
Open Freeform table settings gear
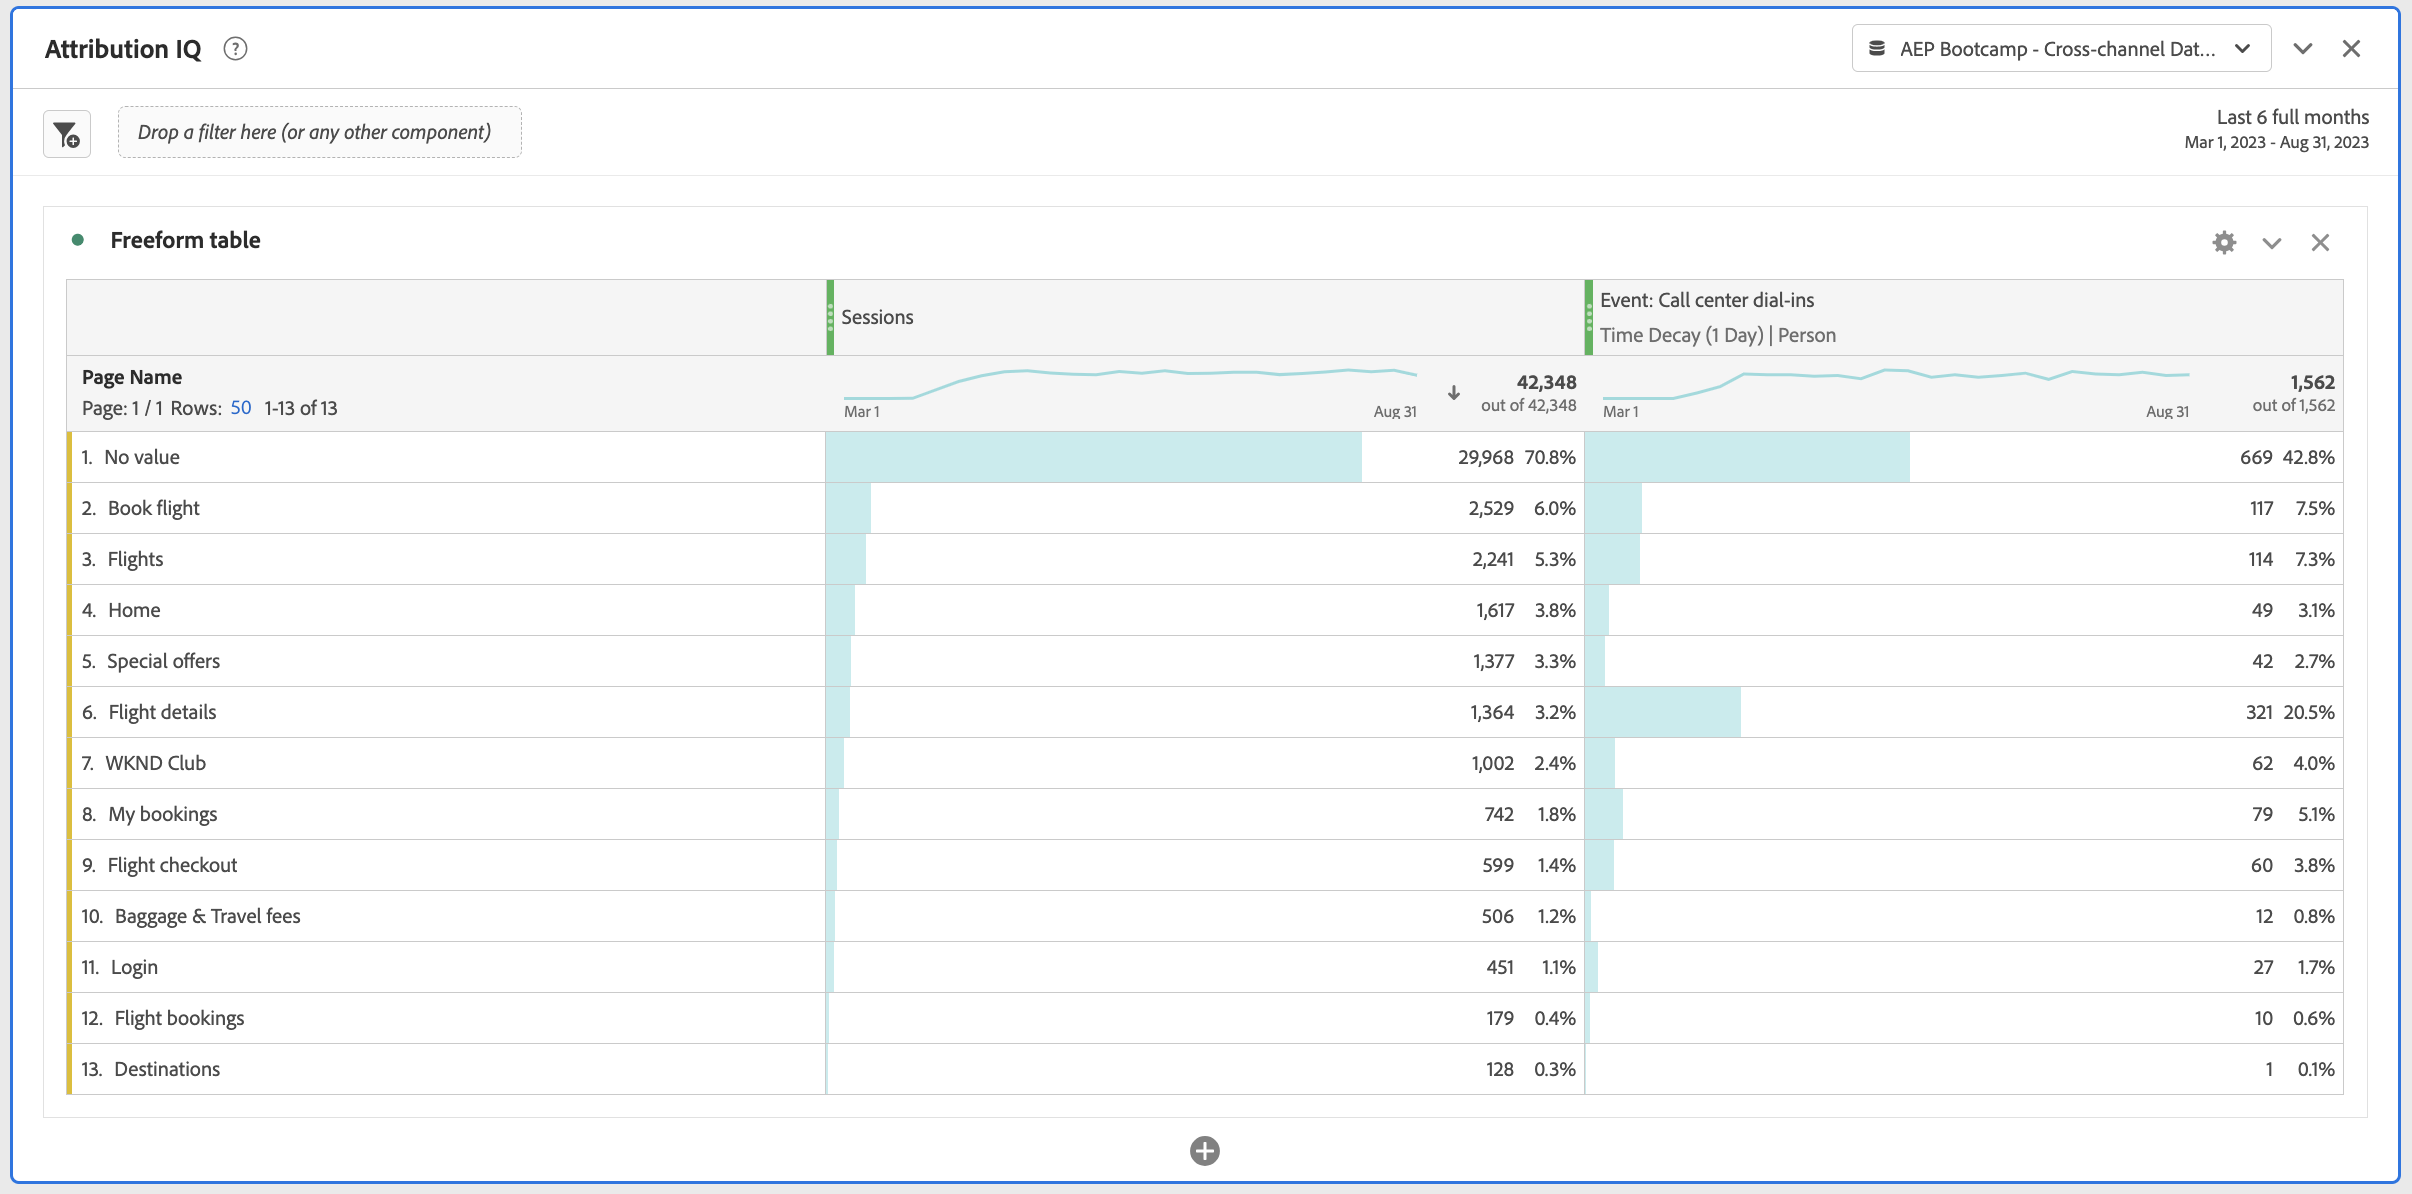2224,242
